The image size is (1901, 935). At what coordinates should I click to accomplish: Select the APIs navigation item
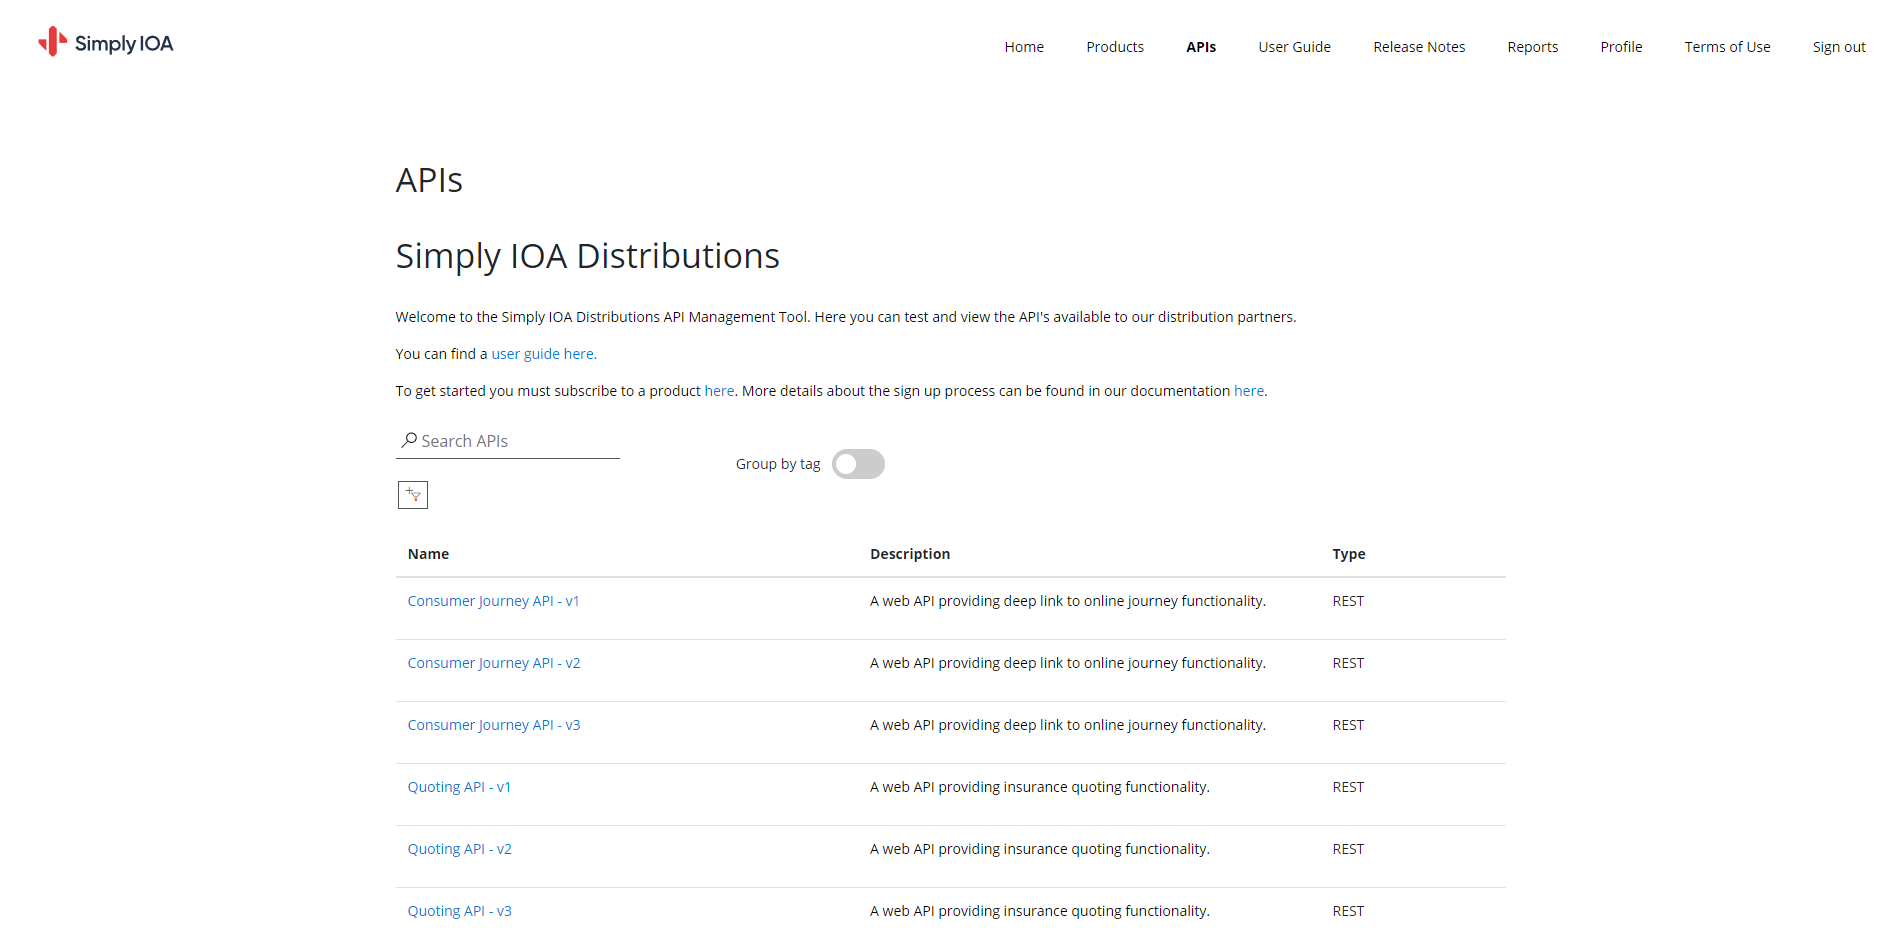pyautogui.click(x=1201, y=47)
